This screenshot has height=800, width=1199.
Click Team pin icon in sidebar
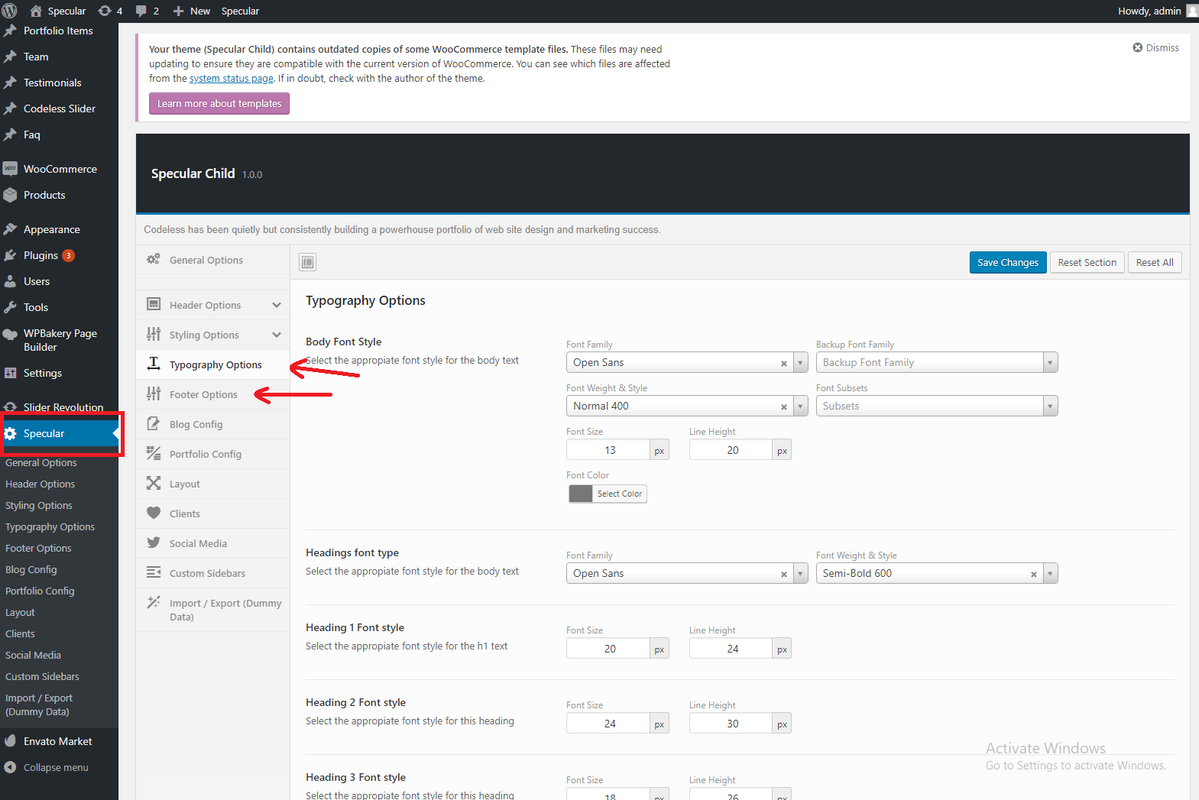[10, 57]
